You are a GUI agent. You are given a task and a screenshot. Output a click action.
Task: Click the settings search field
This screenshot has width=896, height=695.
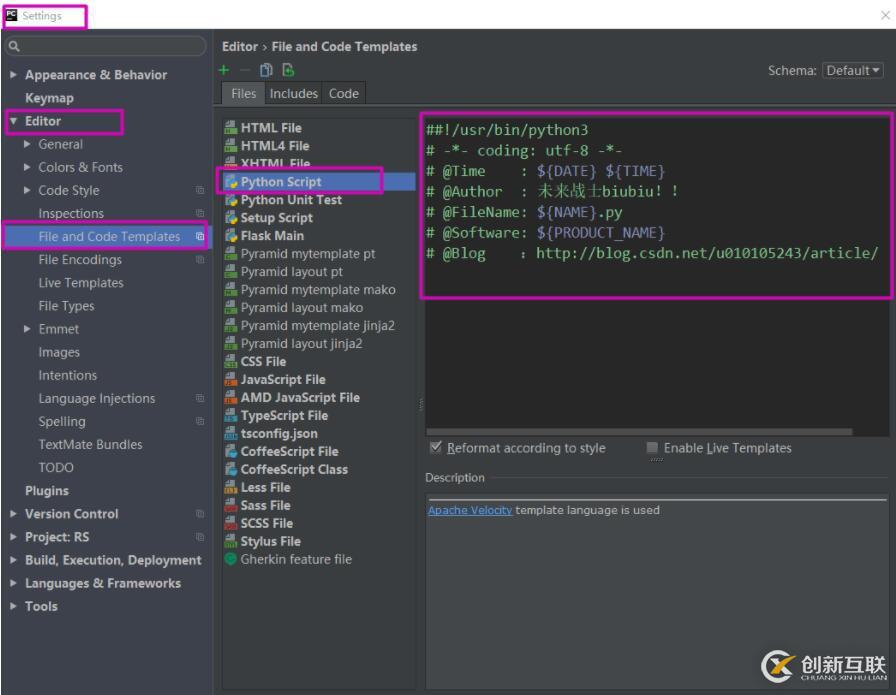(x=110, y=46)
